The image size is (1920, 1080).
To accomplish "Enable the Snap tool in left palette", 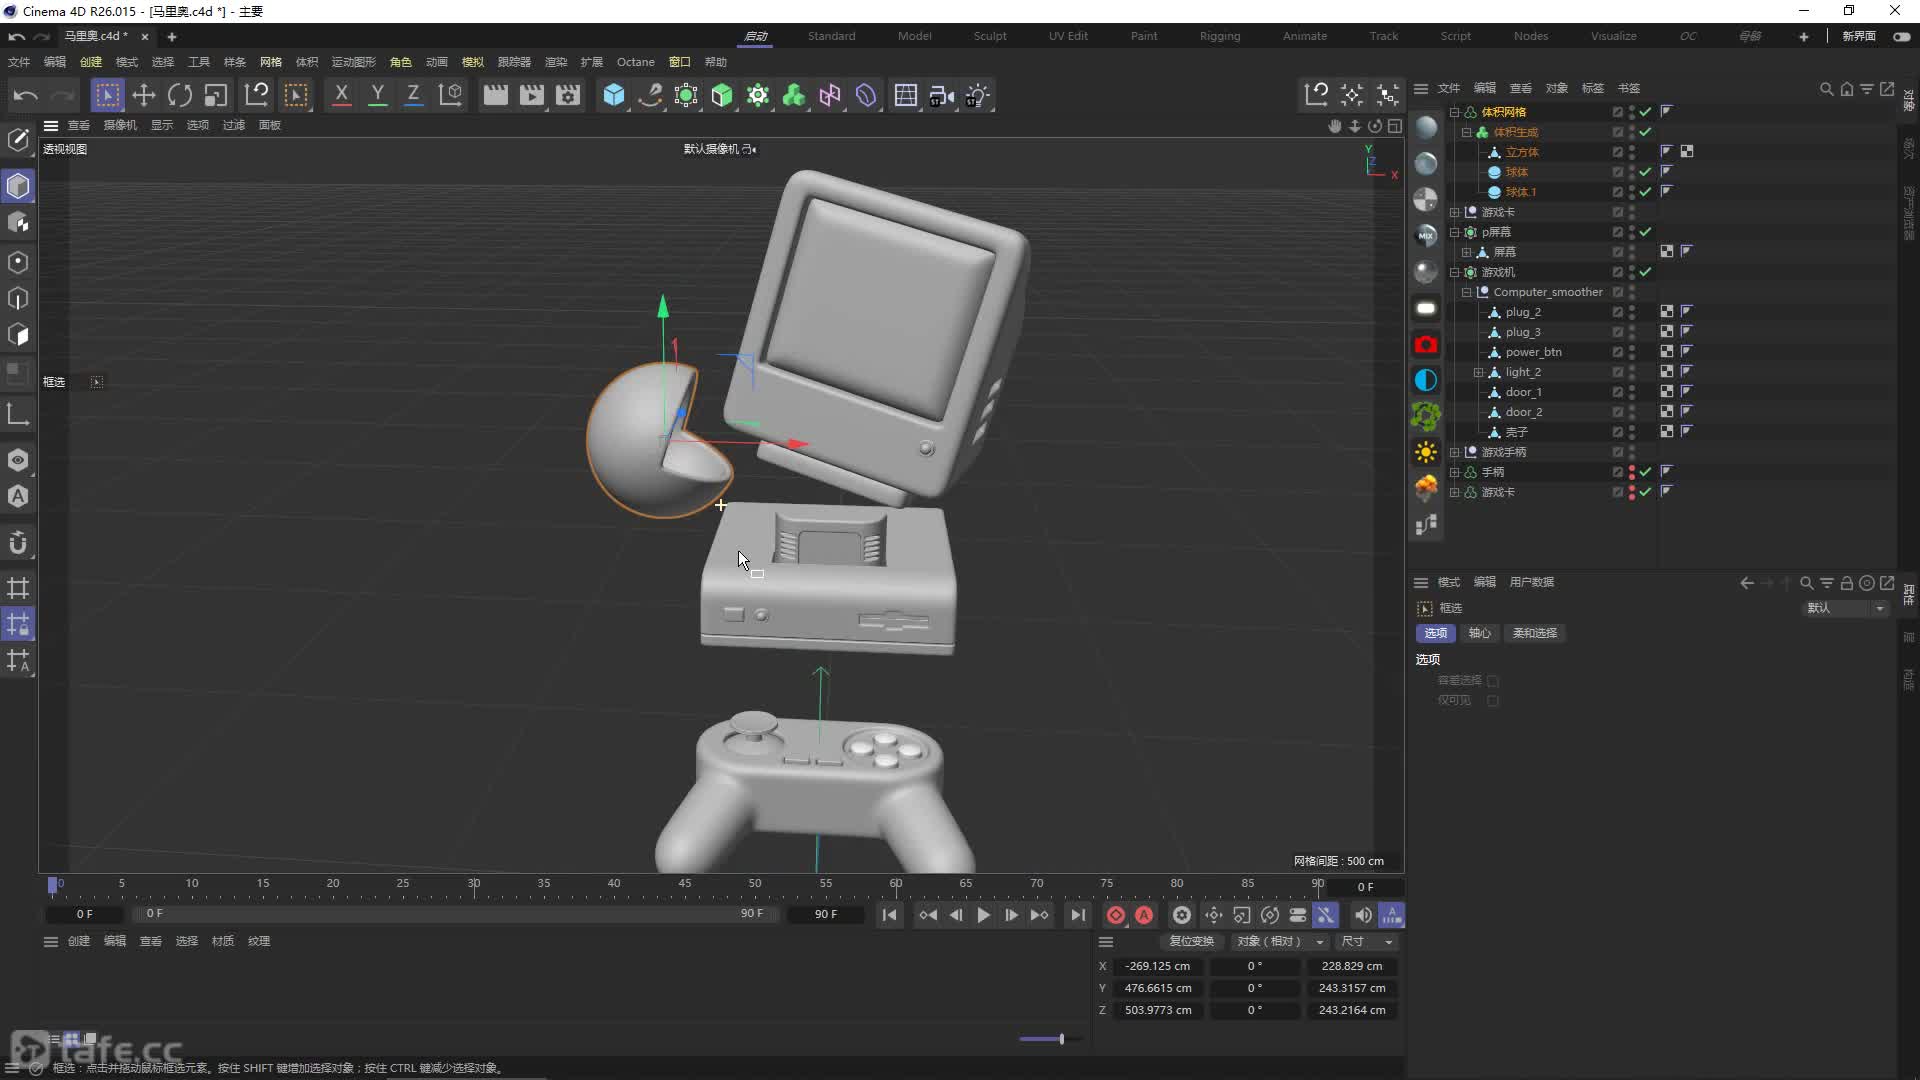I will [18, 543].
